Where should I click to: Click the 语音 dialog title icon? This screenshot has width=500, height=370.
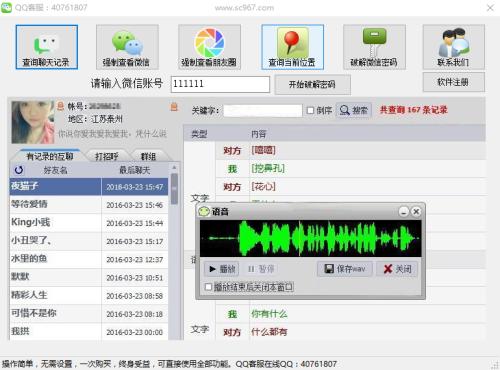(x=204, y=211)
